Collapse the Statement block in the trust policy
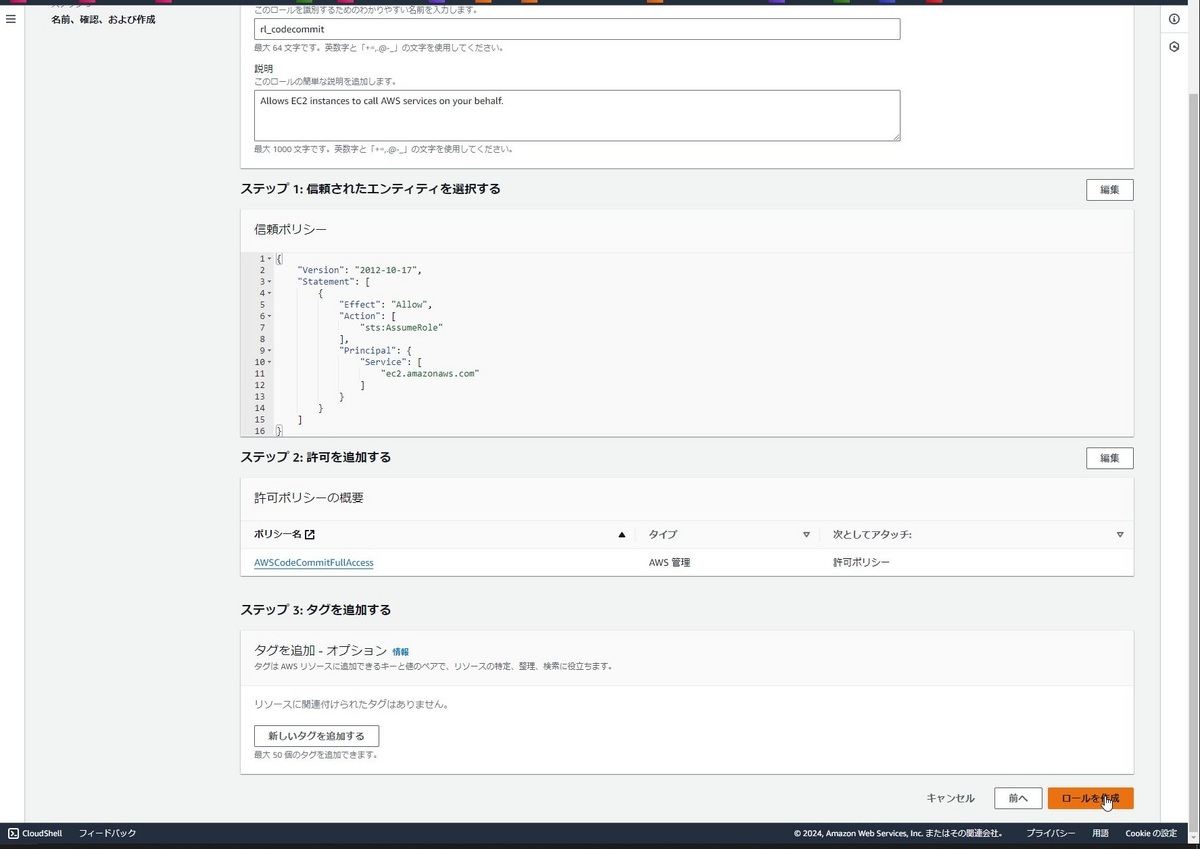Viewport: 1200px width, 849px height. point(268,281)
